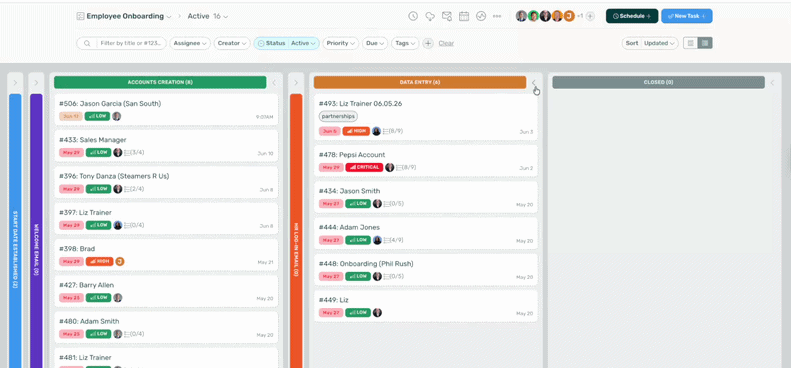Open the Tags filter dropdown
The image size is (791, 368).
(x=405, y=43)
